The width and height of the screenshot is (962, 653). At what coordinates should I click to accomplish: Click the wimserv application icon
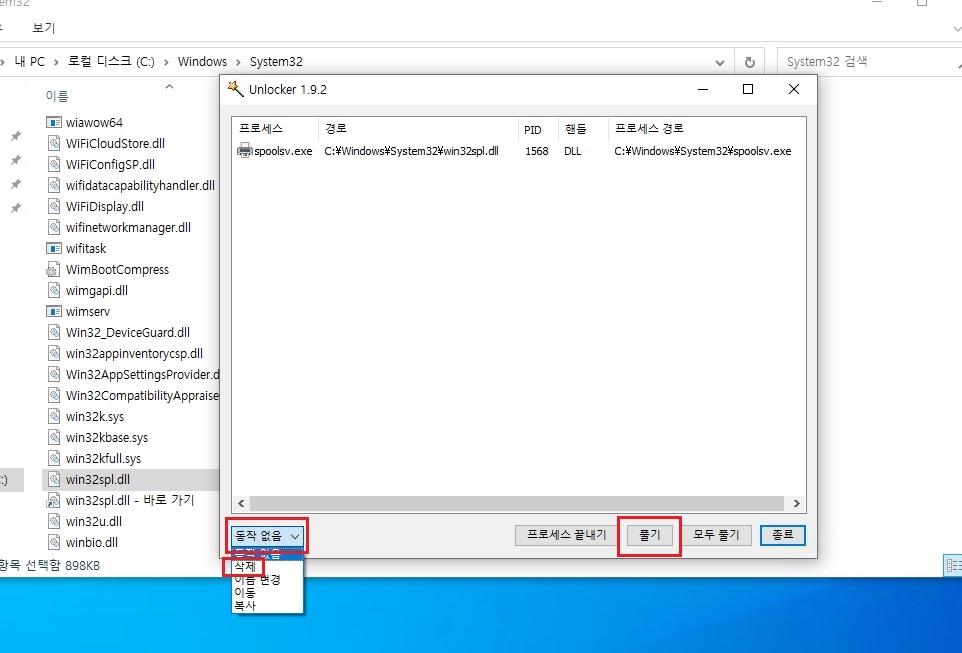54,312
